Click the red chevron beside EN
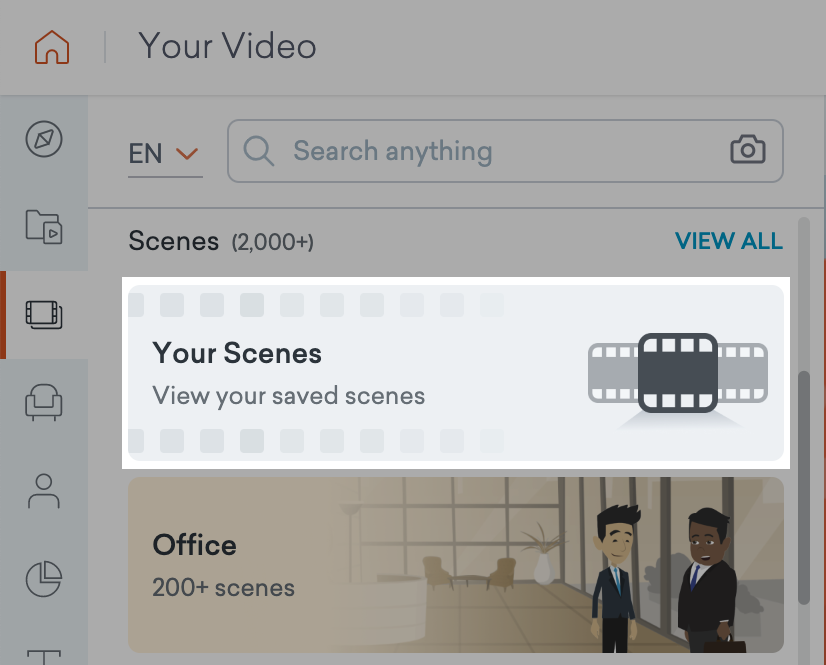The height and width of the screenshot is (665, 826). point(187,153)
